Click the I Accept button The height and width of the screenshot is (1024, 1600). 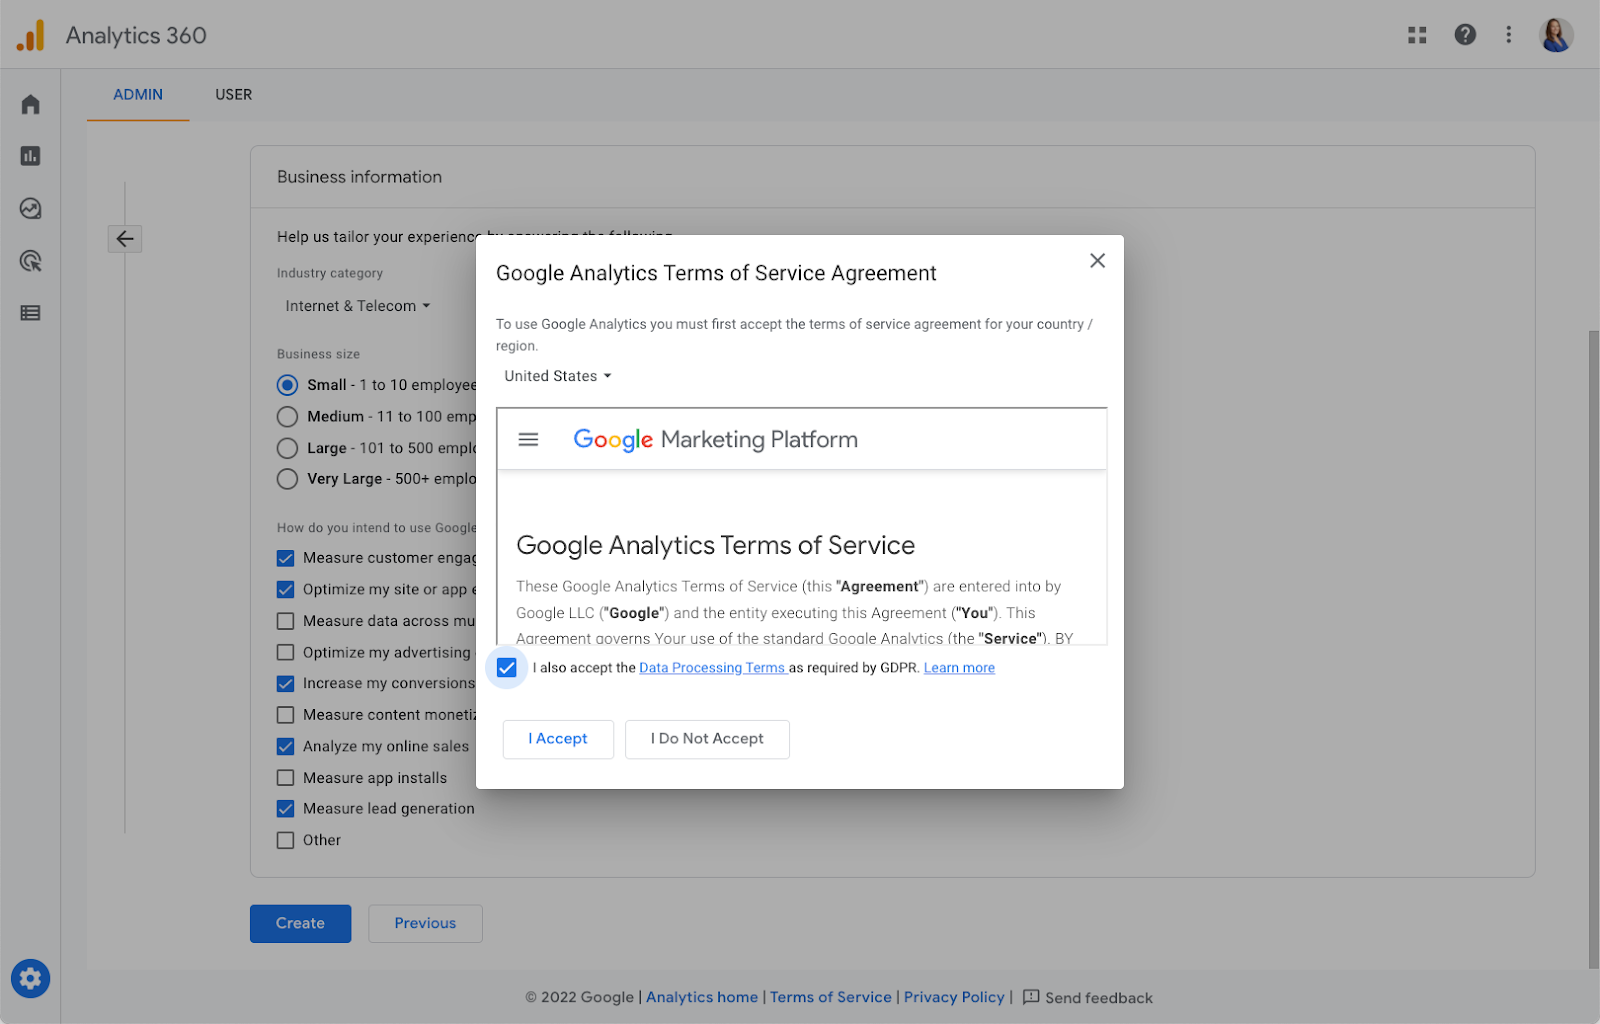coord(558,739)
